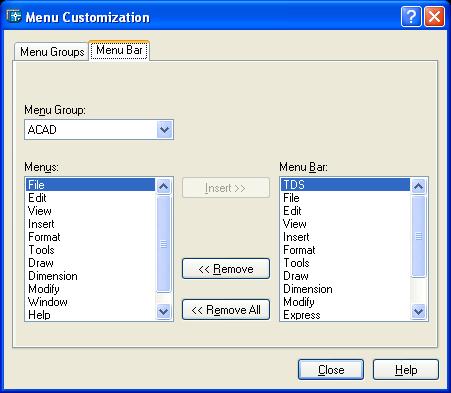Select Express in the Menu Bar list

pyautogui.click(x=345, y=315)
